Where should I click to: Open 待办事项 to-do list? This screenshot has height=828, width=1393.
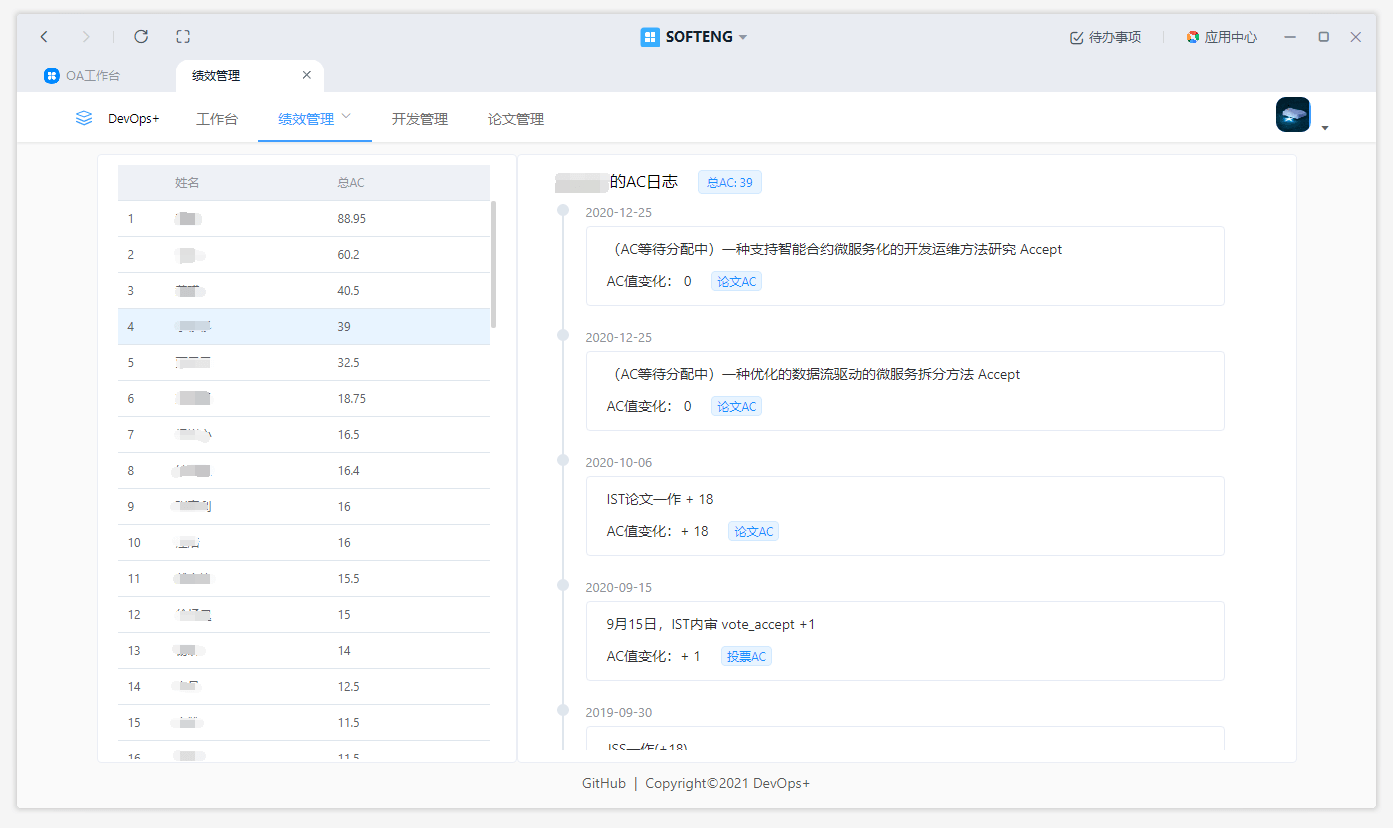tap(1105, 37)
